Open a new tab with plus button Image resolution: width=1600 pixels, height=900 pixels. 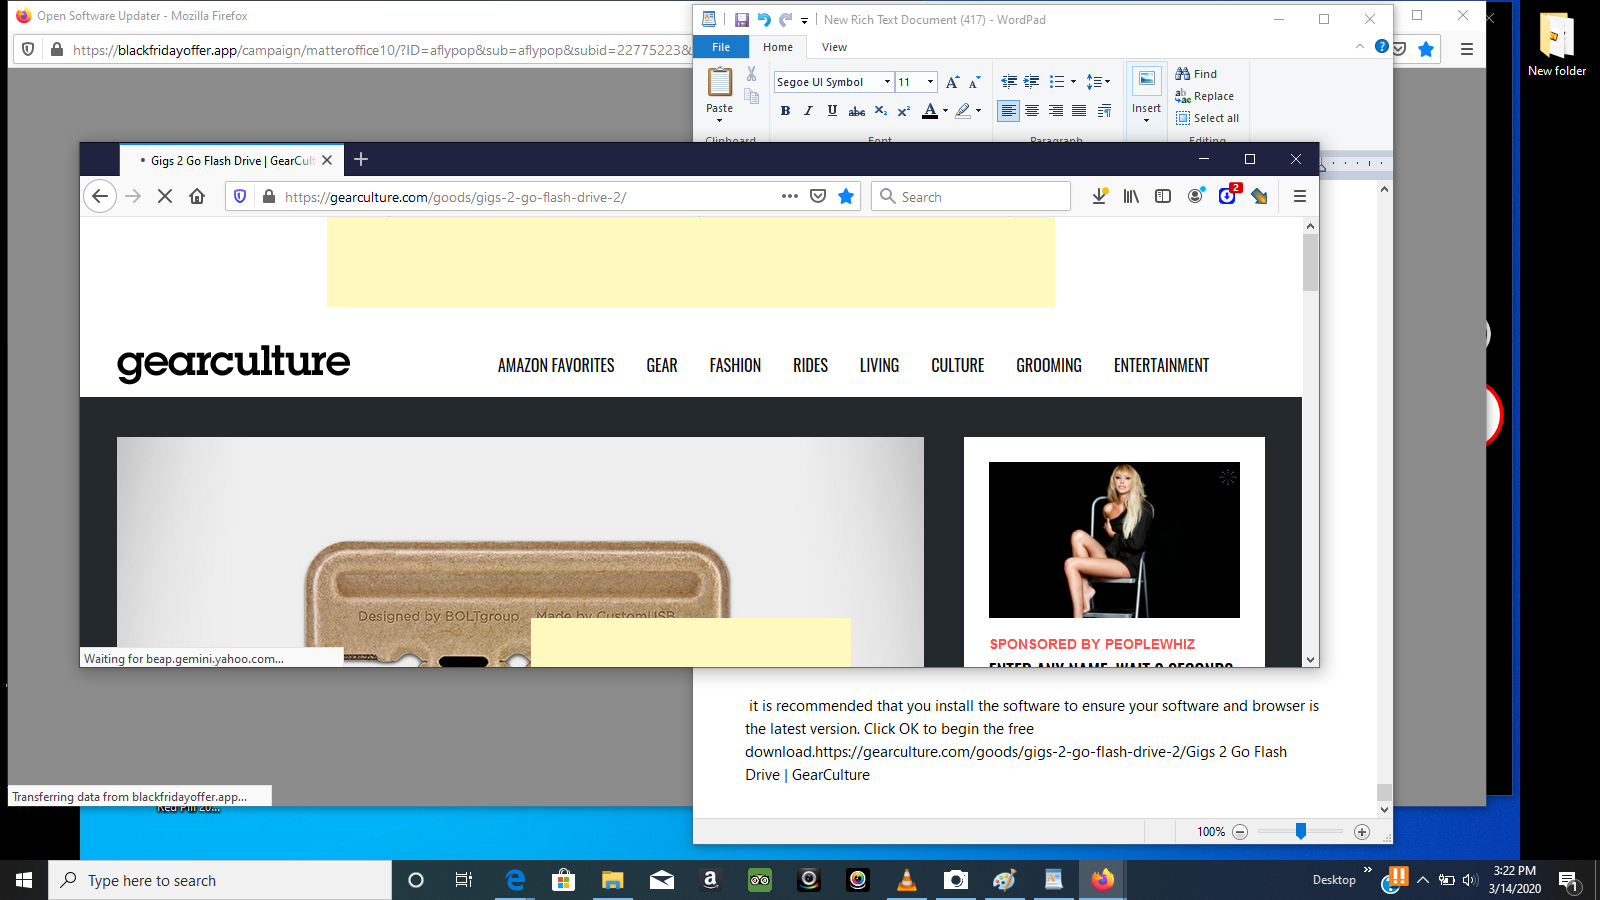(361, 159)
